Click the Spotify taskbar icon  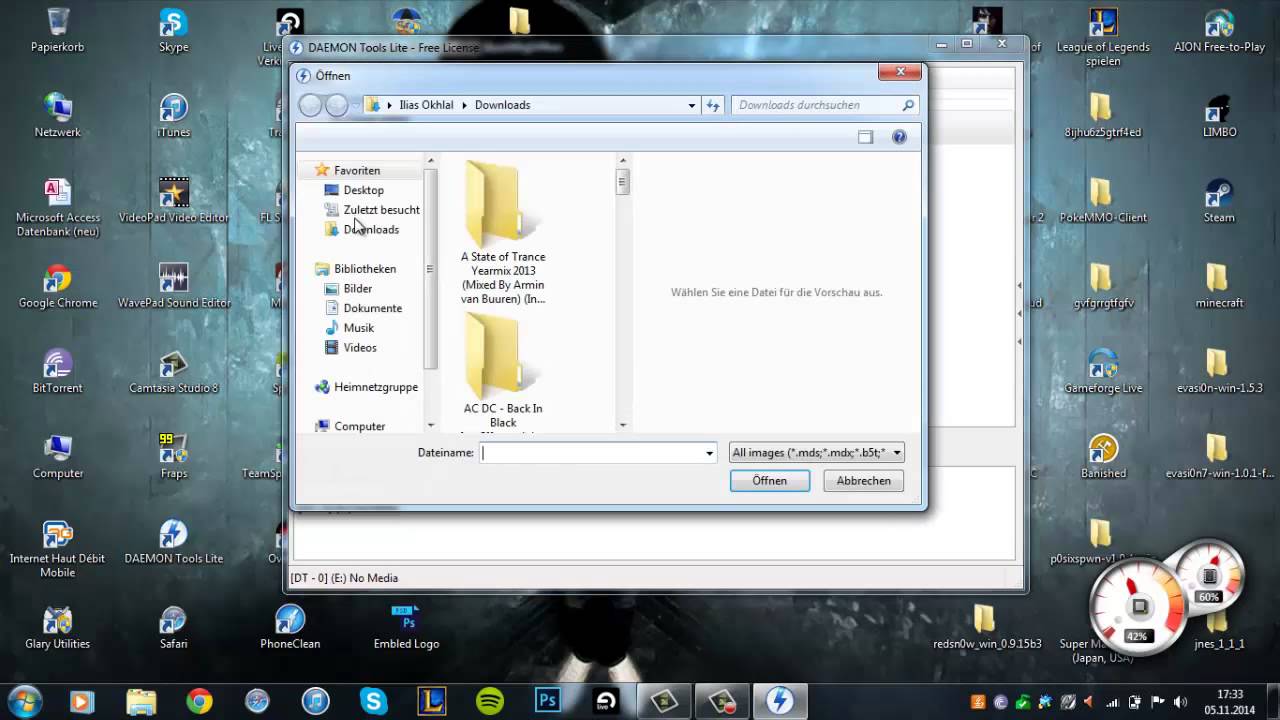(x=490, y=701)
